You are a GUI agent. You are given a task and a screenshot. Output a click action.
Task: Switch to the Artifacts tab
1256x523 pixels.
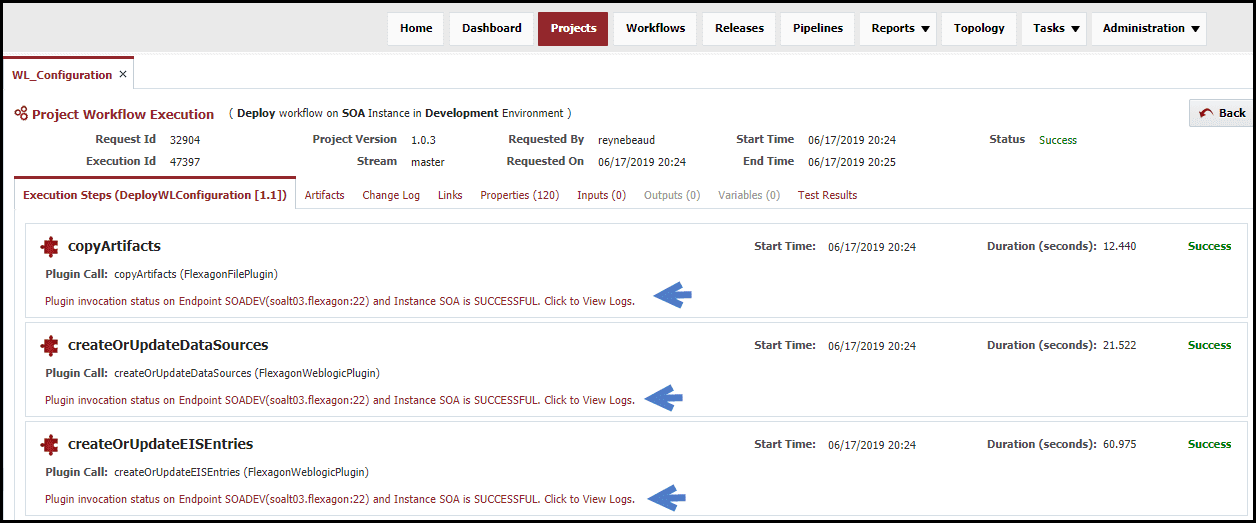coord(324,195)
